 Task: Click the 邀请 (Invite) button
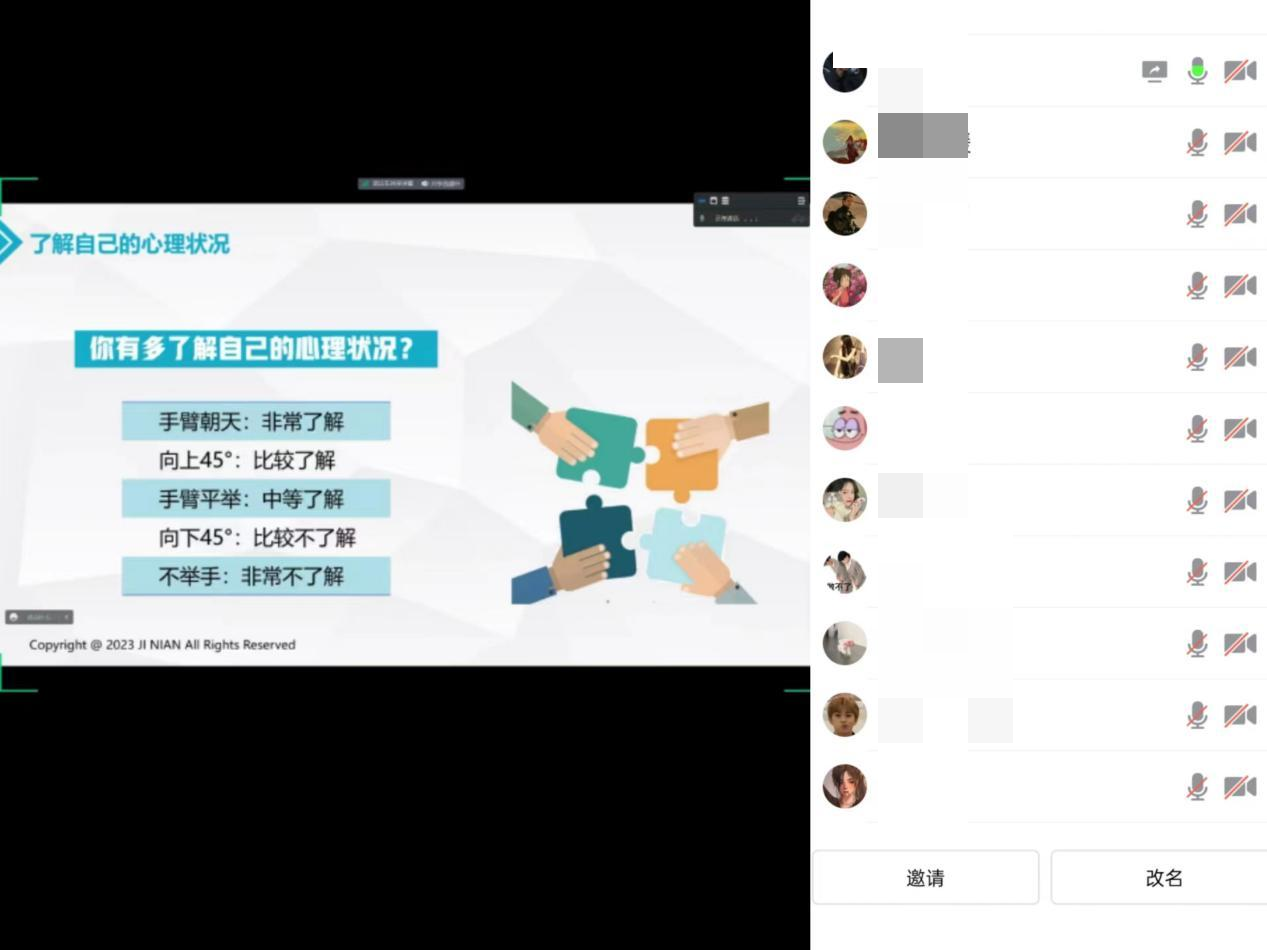point(925,878)
